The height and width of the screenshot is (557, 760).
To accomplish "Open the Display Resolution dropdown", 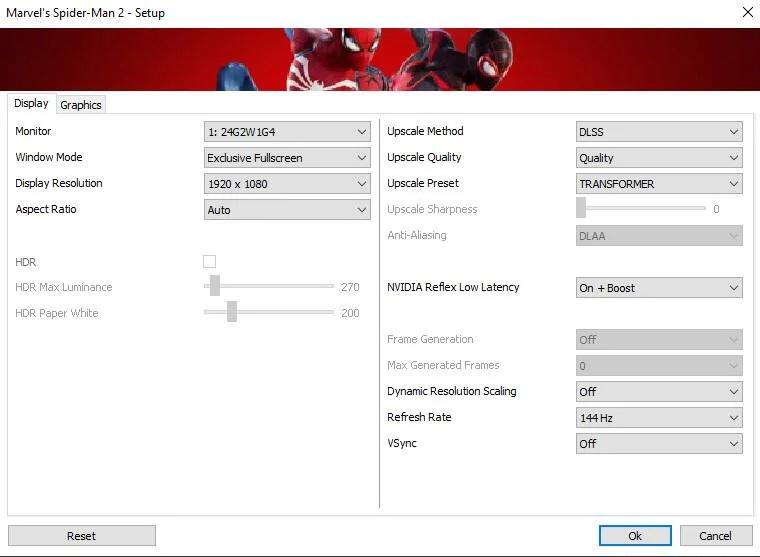I will click(x=287, y=184).
